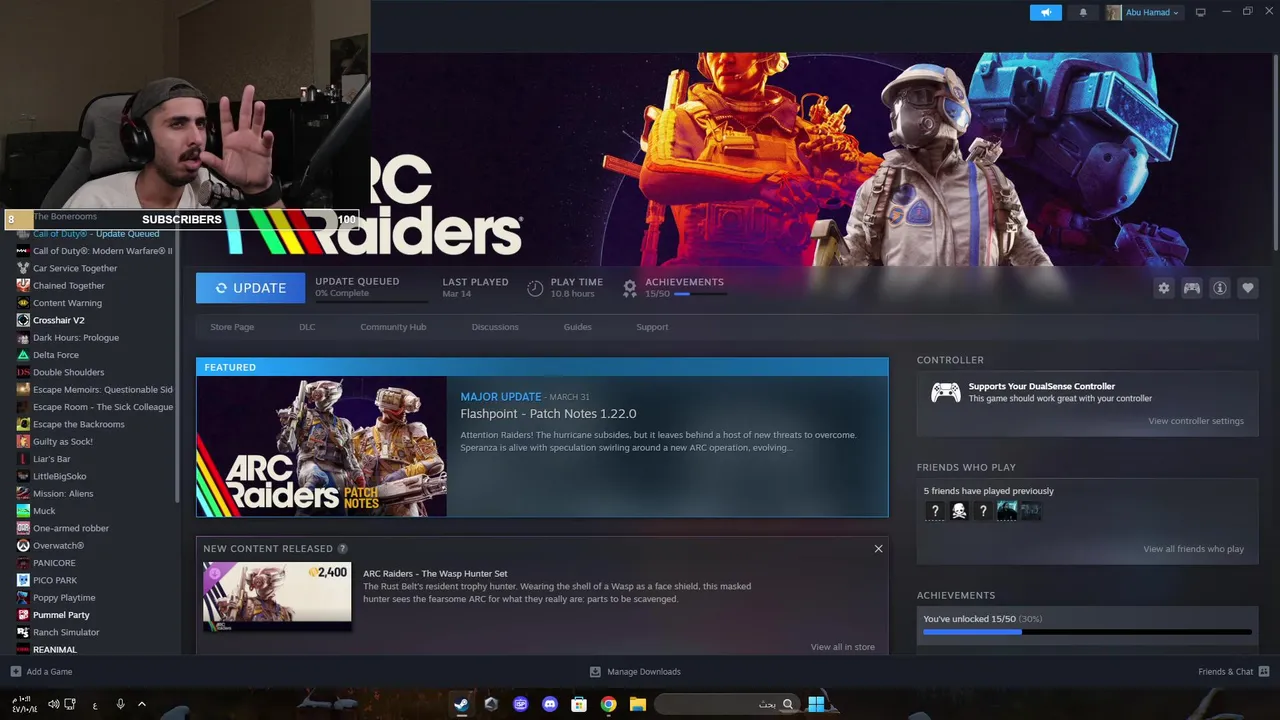1280x720 pixels.
Task: Open File Explorer from the taskbar
Action: pos(637,704)
